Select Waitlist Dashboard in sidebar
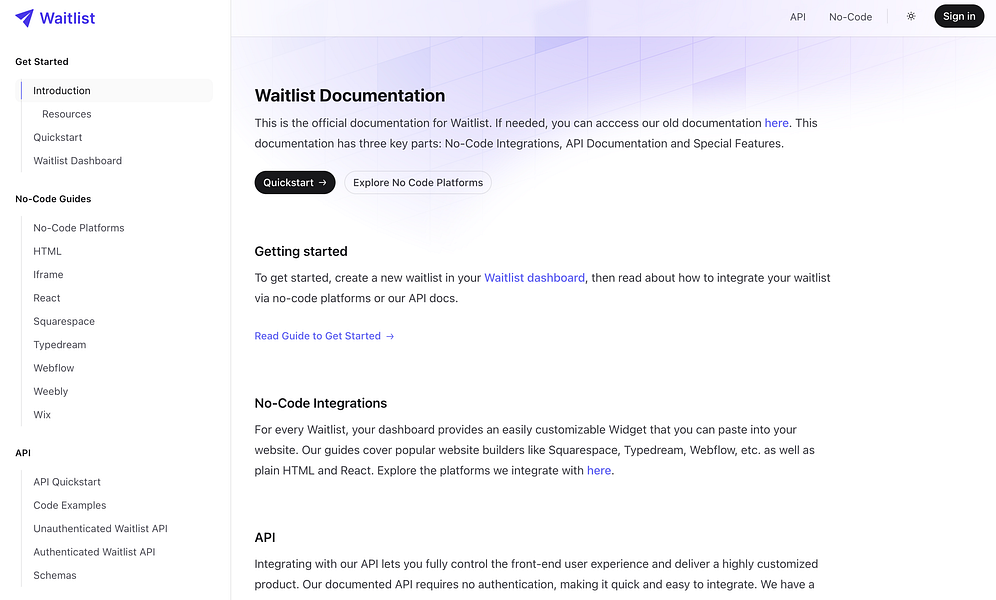Viewport: 996px width, 600px height. pyautogui.click(x=77, y=160)
